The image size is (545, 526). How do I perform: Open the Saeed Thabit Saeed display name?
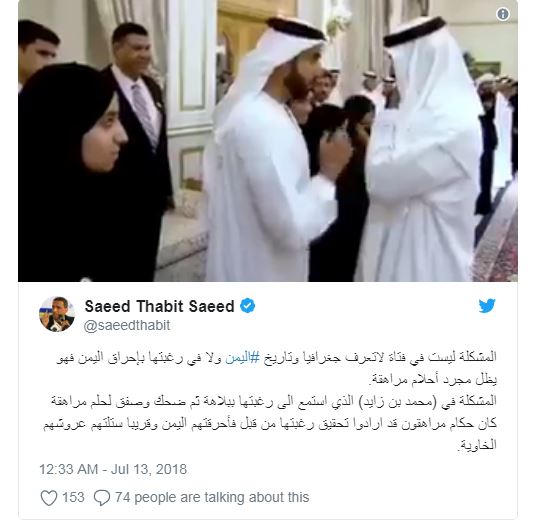click(x=160, y=306)
